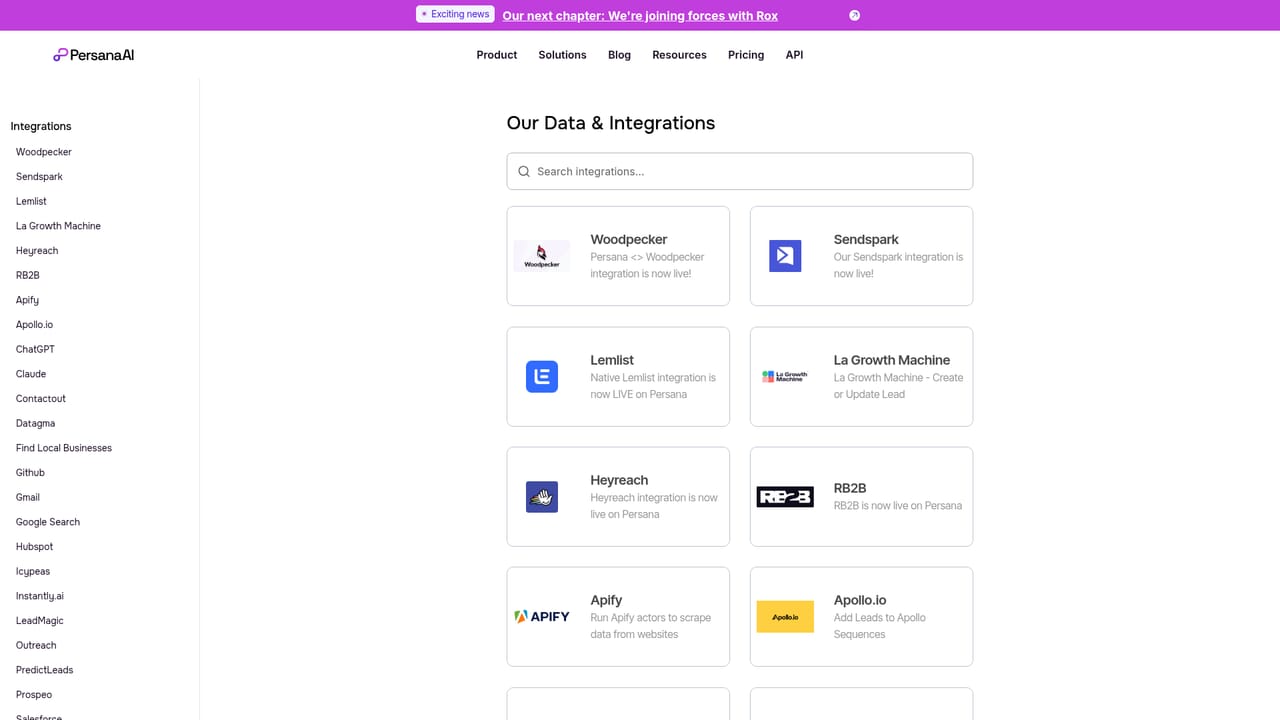Open the Lemlist card title

(x=612, y=360)
